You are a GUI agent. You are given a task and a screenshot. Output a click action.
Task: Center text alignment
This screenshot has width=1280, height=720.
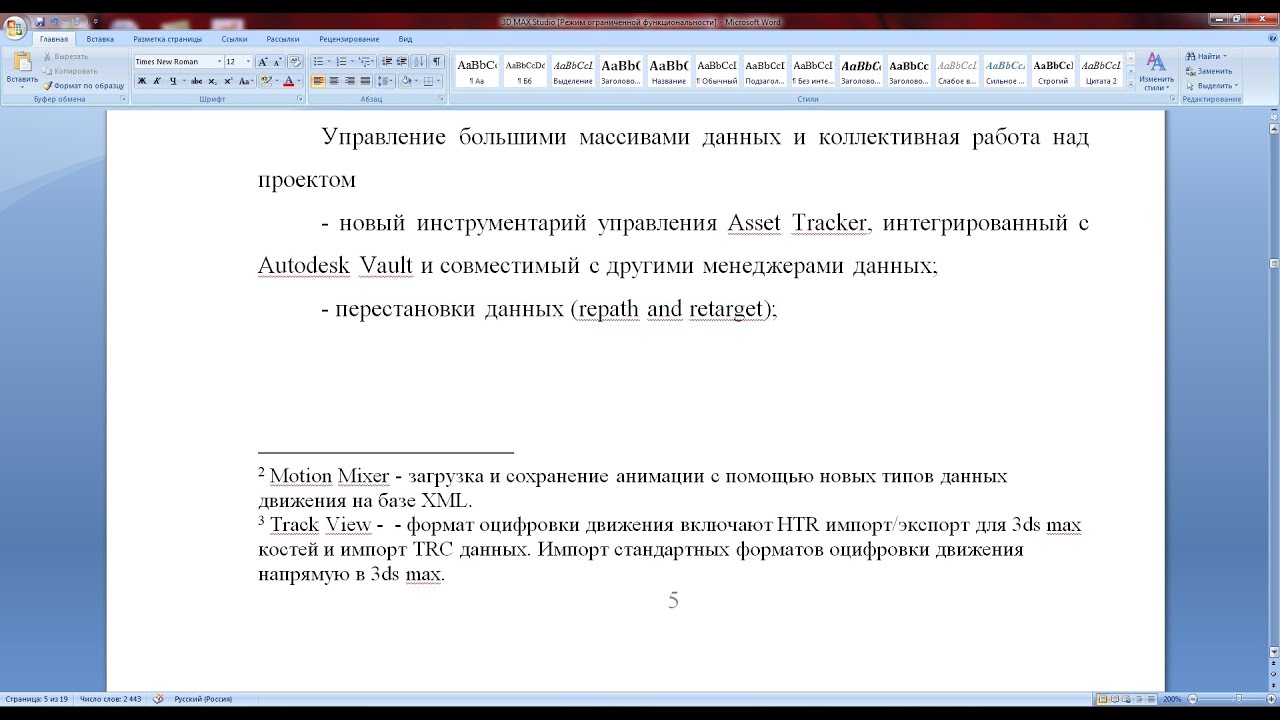(x=334, y=81)
